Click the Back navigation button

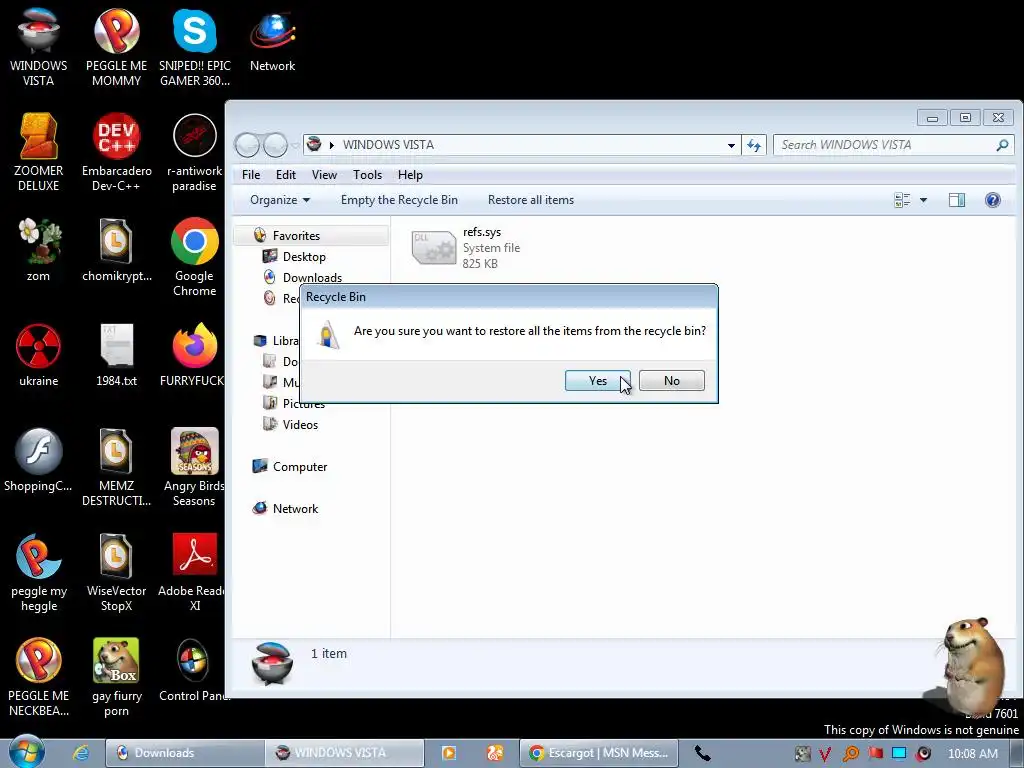point(248,145)
